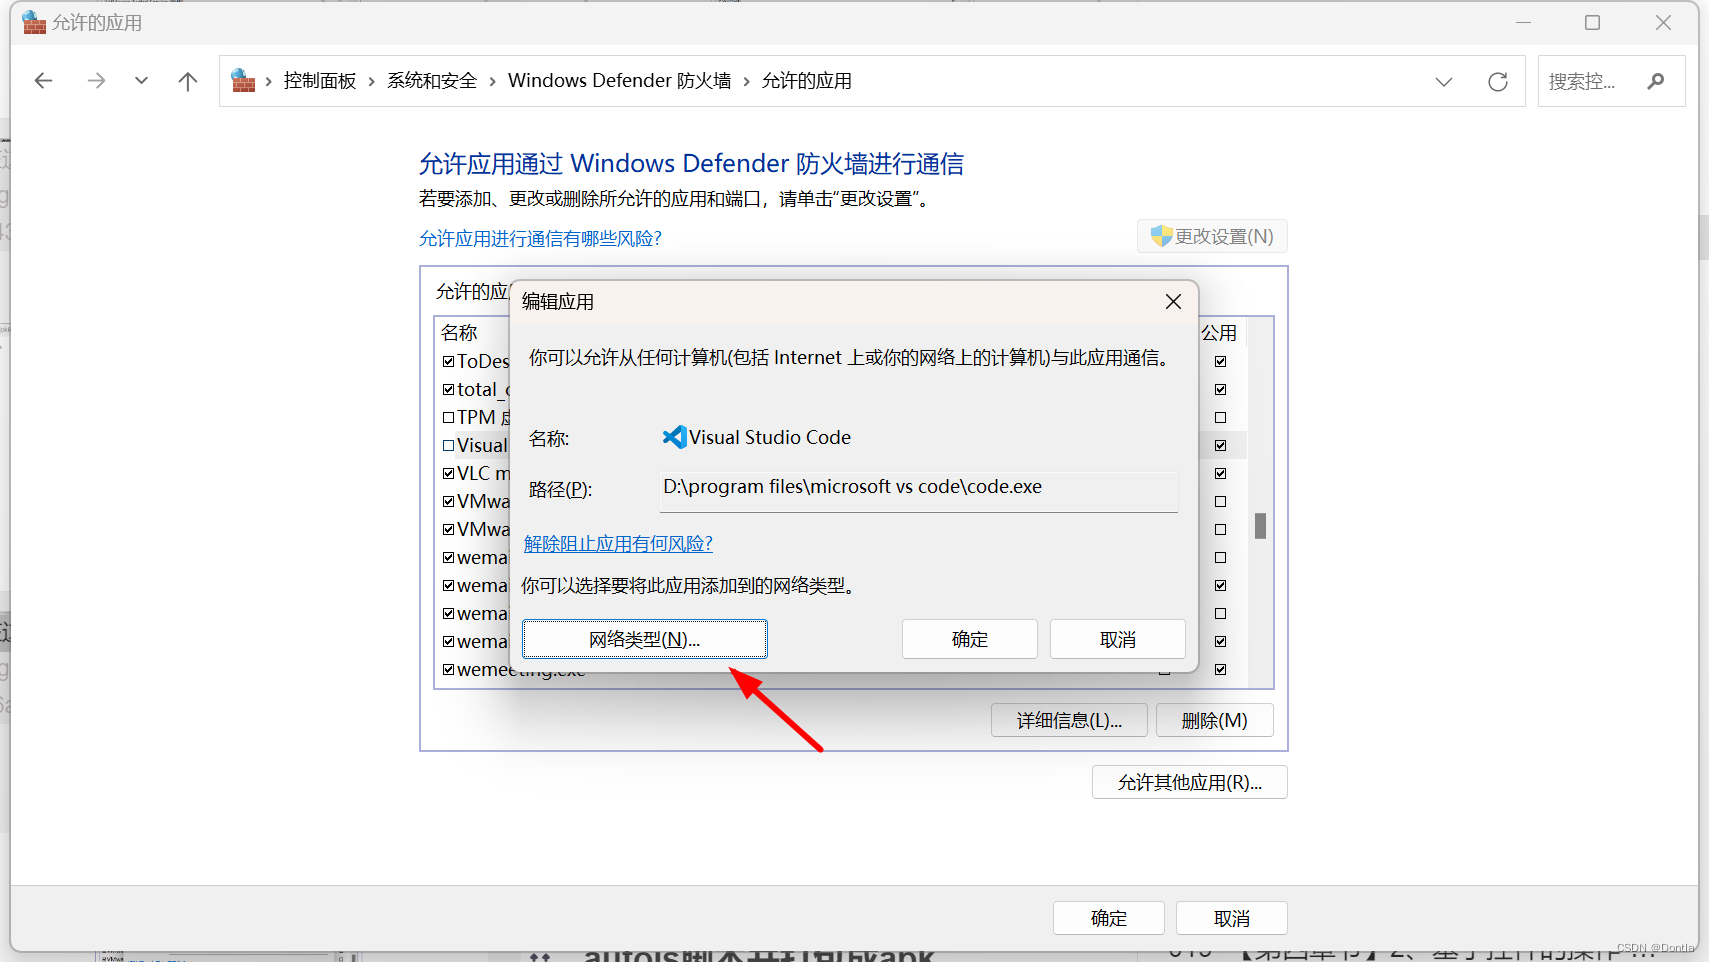Toggle the ToDes app checkbox
The width and height of the screenshot is (1709, 962).
[448, 361]
